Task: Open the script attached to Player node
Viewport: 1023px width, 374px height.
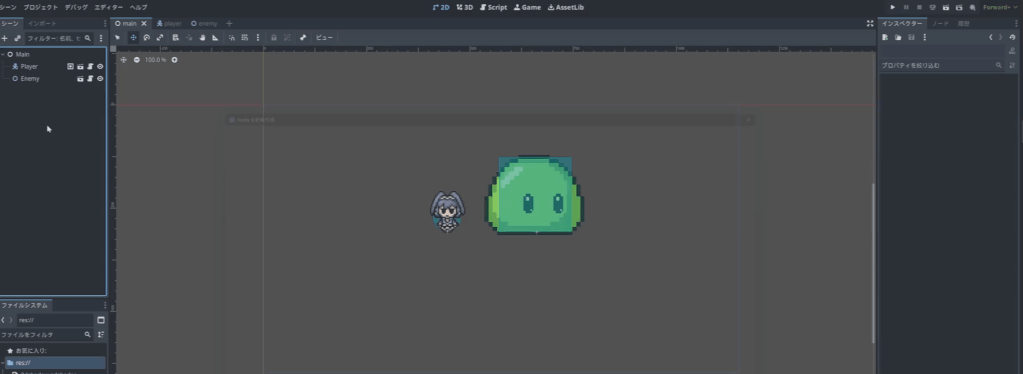Action: [90, 67]
